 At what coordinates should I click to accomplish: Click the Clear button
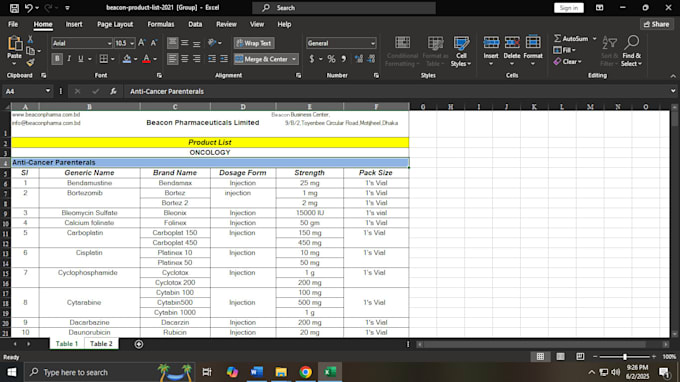pyautogui.click(x=568, y=62)
